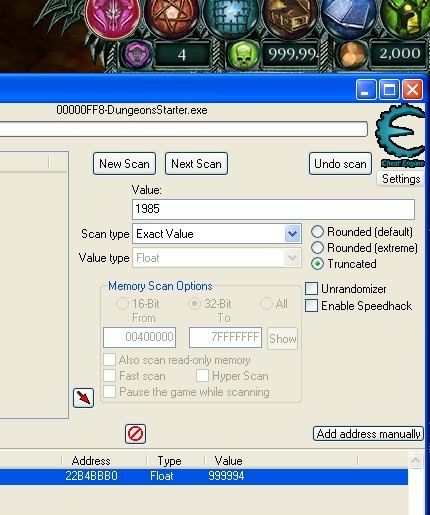Click the red arrow add-to-list icon
Image resolution: width=430 pixels, height=515 pixels.
[x=83, y=398]
